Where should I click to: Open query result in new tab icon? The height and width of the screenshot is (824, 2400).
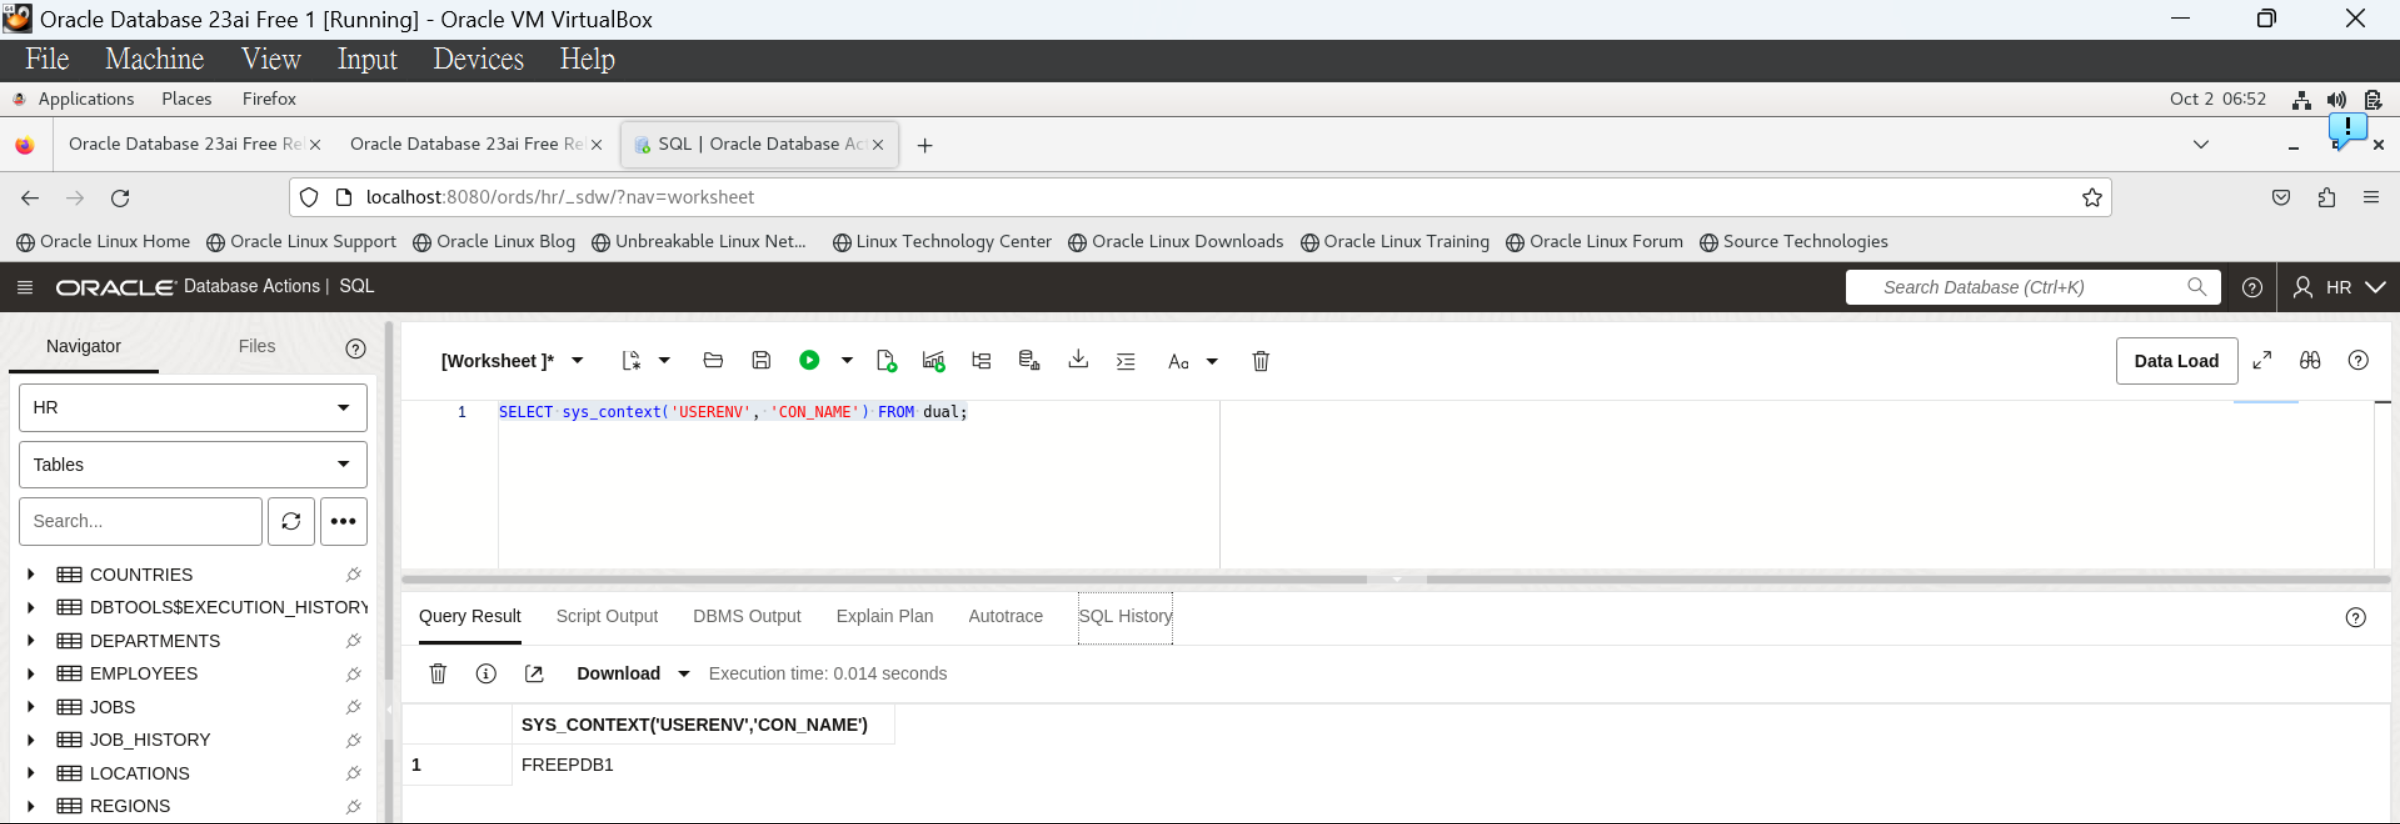coord(534,673)
